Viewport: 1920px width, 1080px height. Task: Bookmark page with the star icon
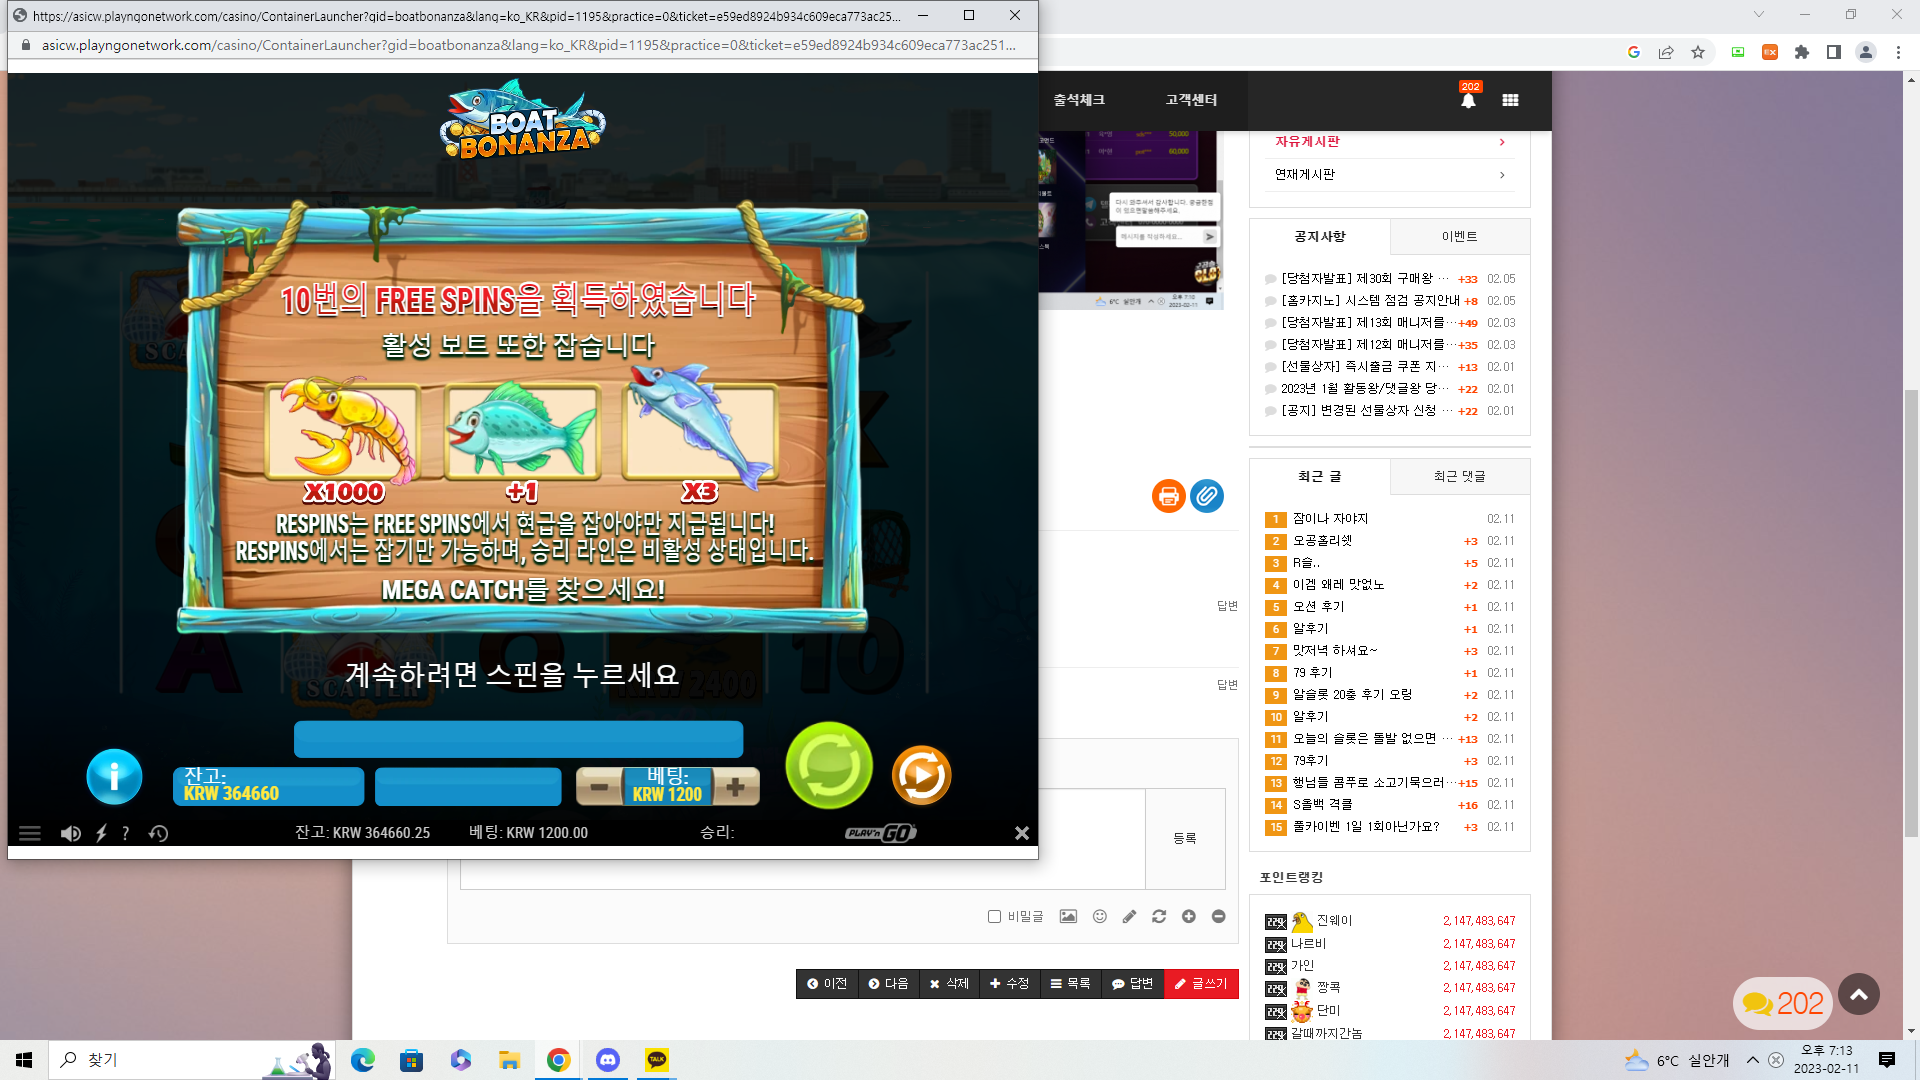tap(1698, 53)
